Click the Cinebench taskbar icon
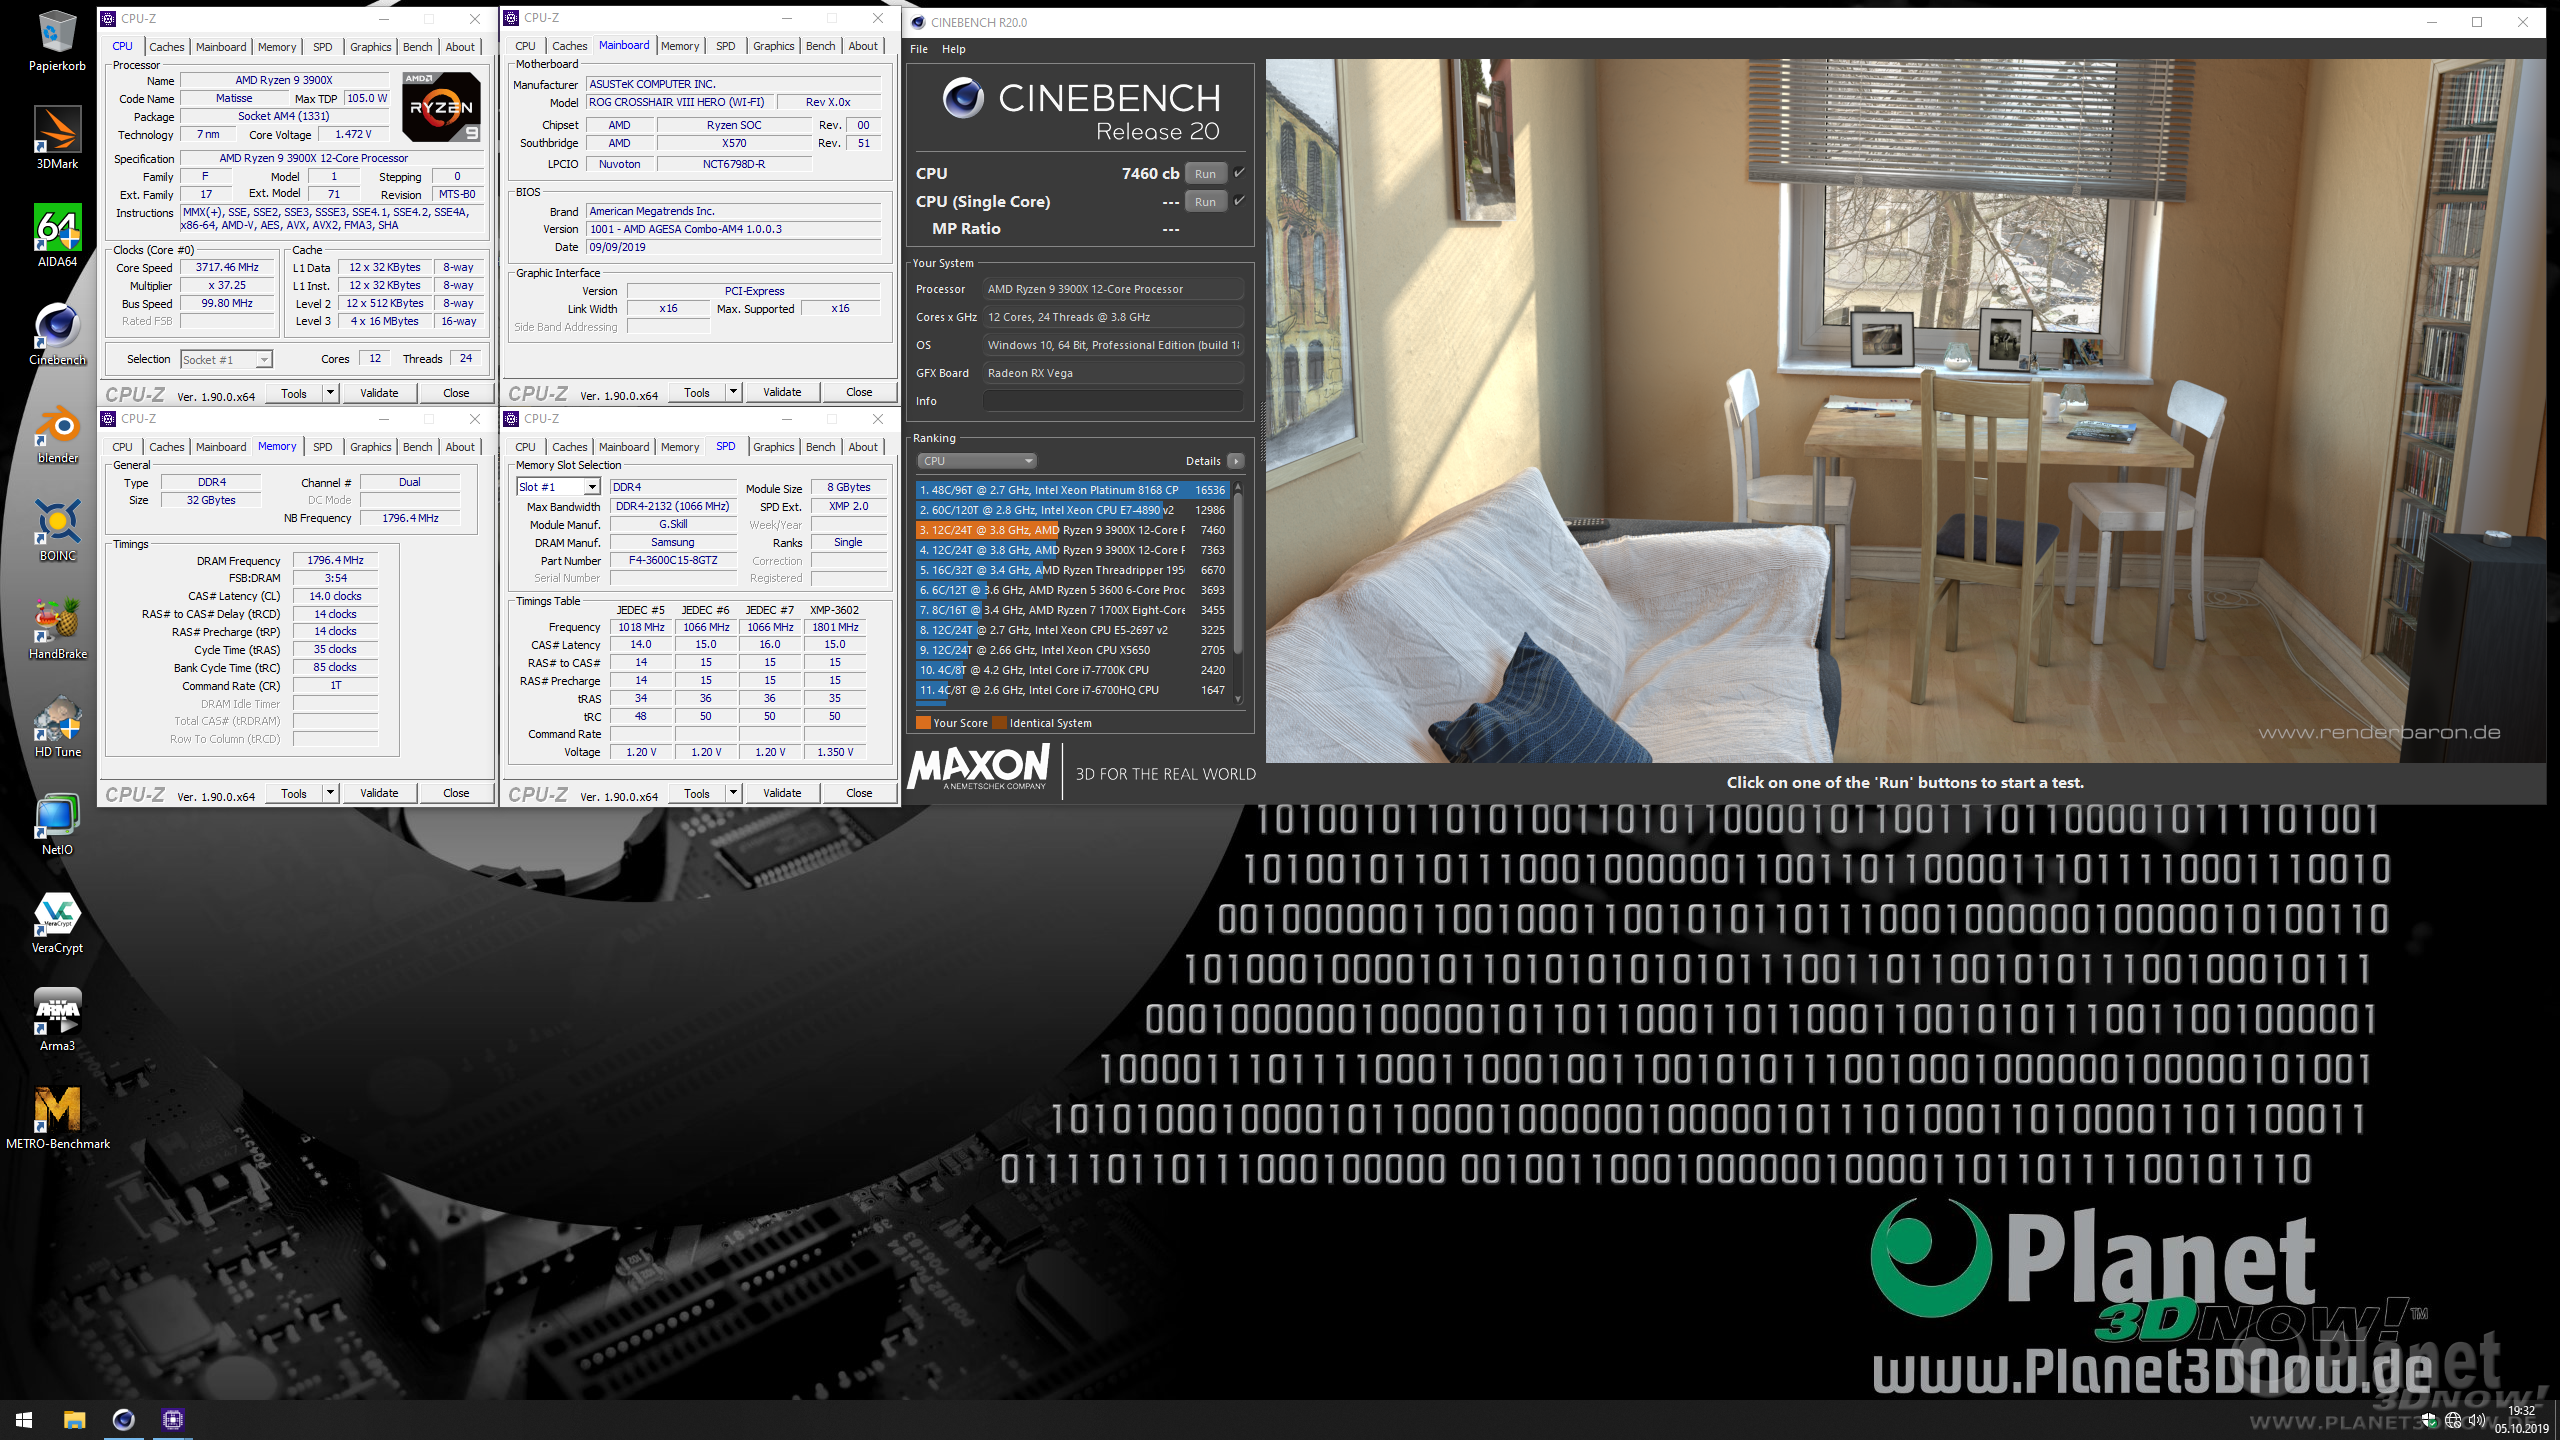This screenshot has height=1440, width=2560. [123, 1419]
